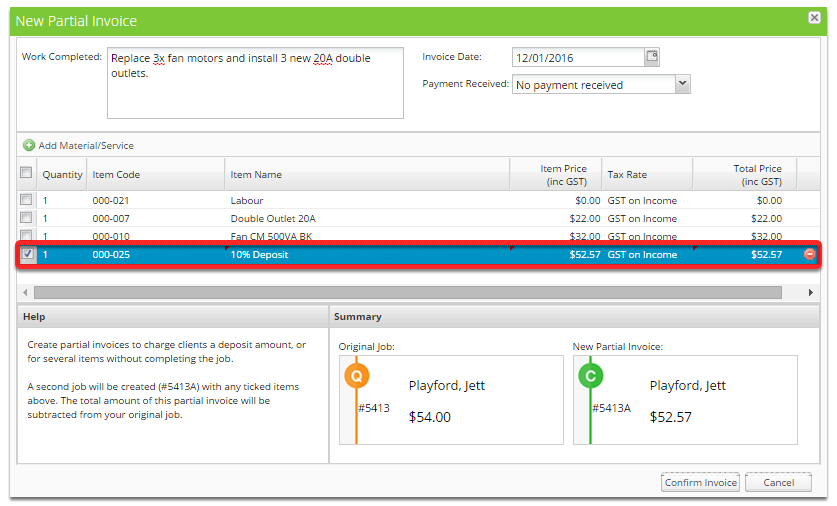This screenshot has width=837, height=506.
Task: Tick the checkbox for Double Outlet 20A row
Action: pyautogui.click(x=26, y=218)
